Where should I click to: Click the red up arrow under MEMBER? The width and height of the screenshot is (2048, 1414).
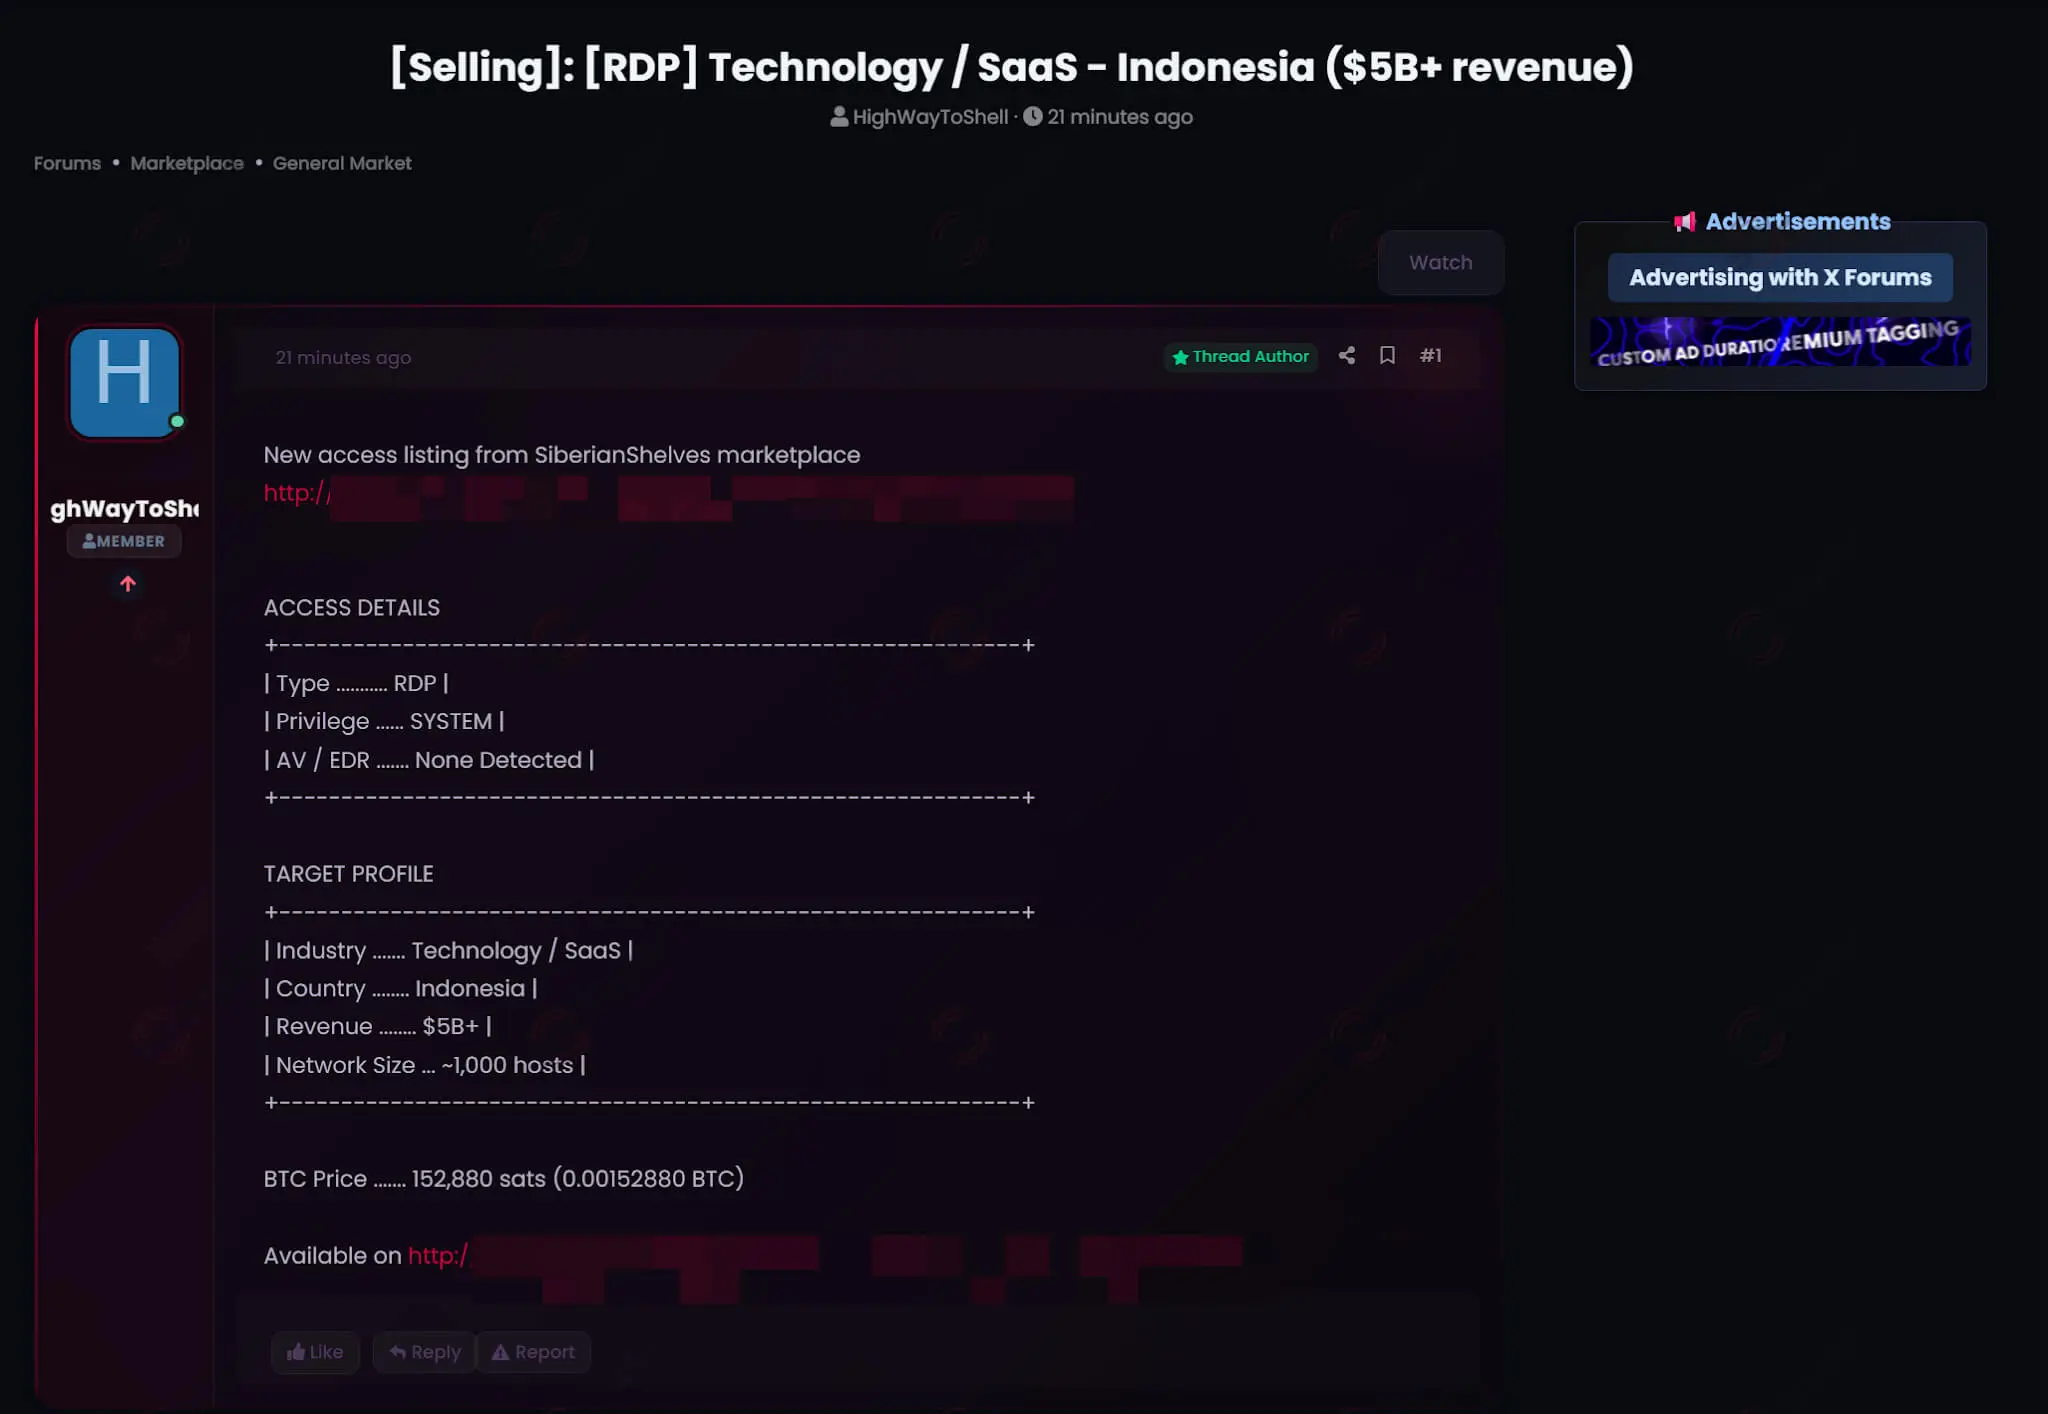click(x=128, y=583)
